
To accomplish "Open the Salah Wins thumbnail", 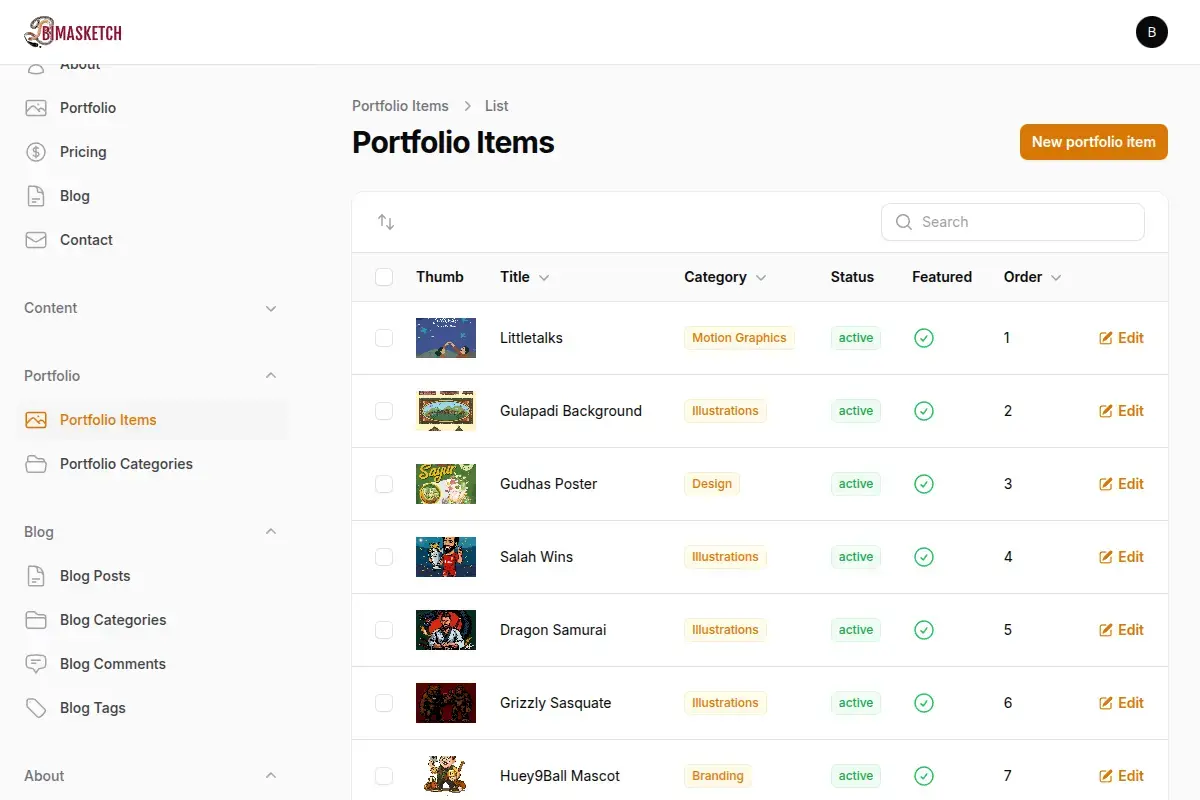I will tap(446, 557).
